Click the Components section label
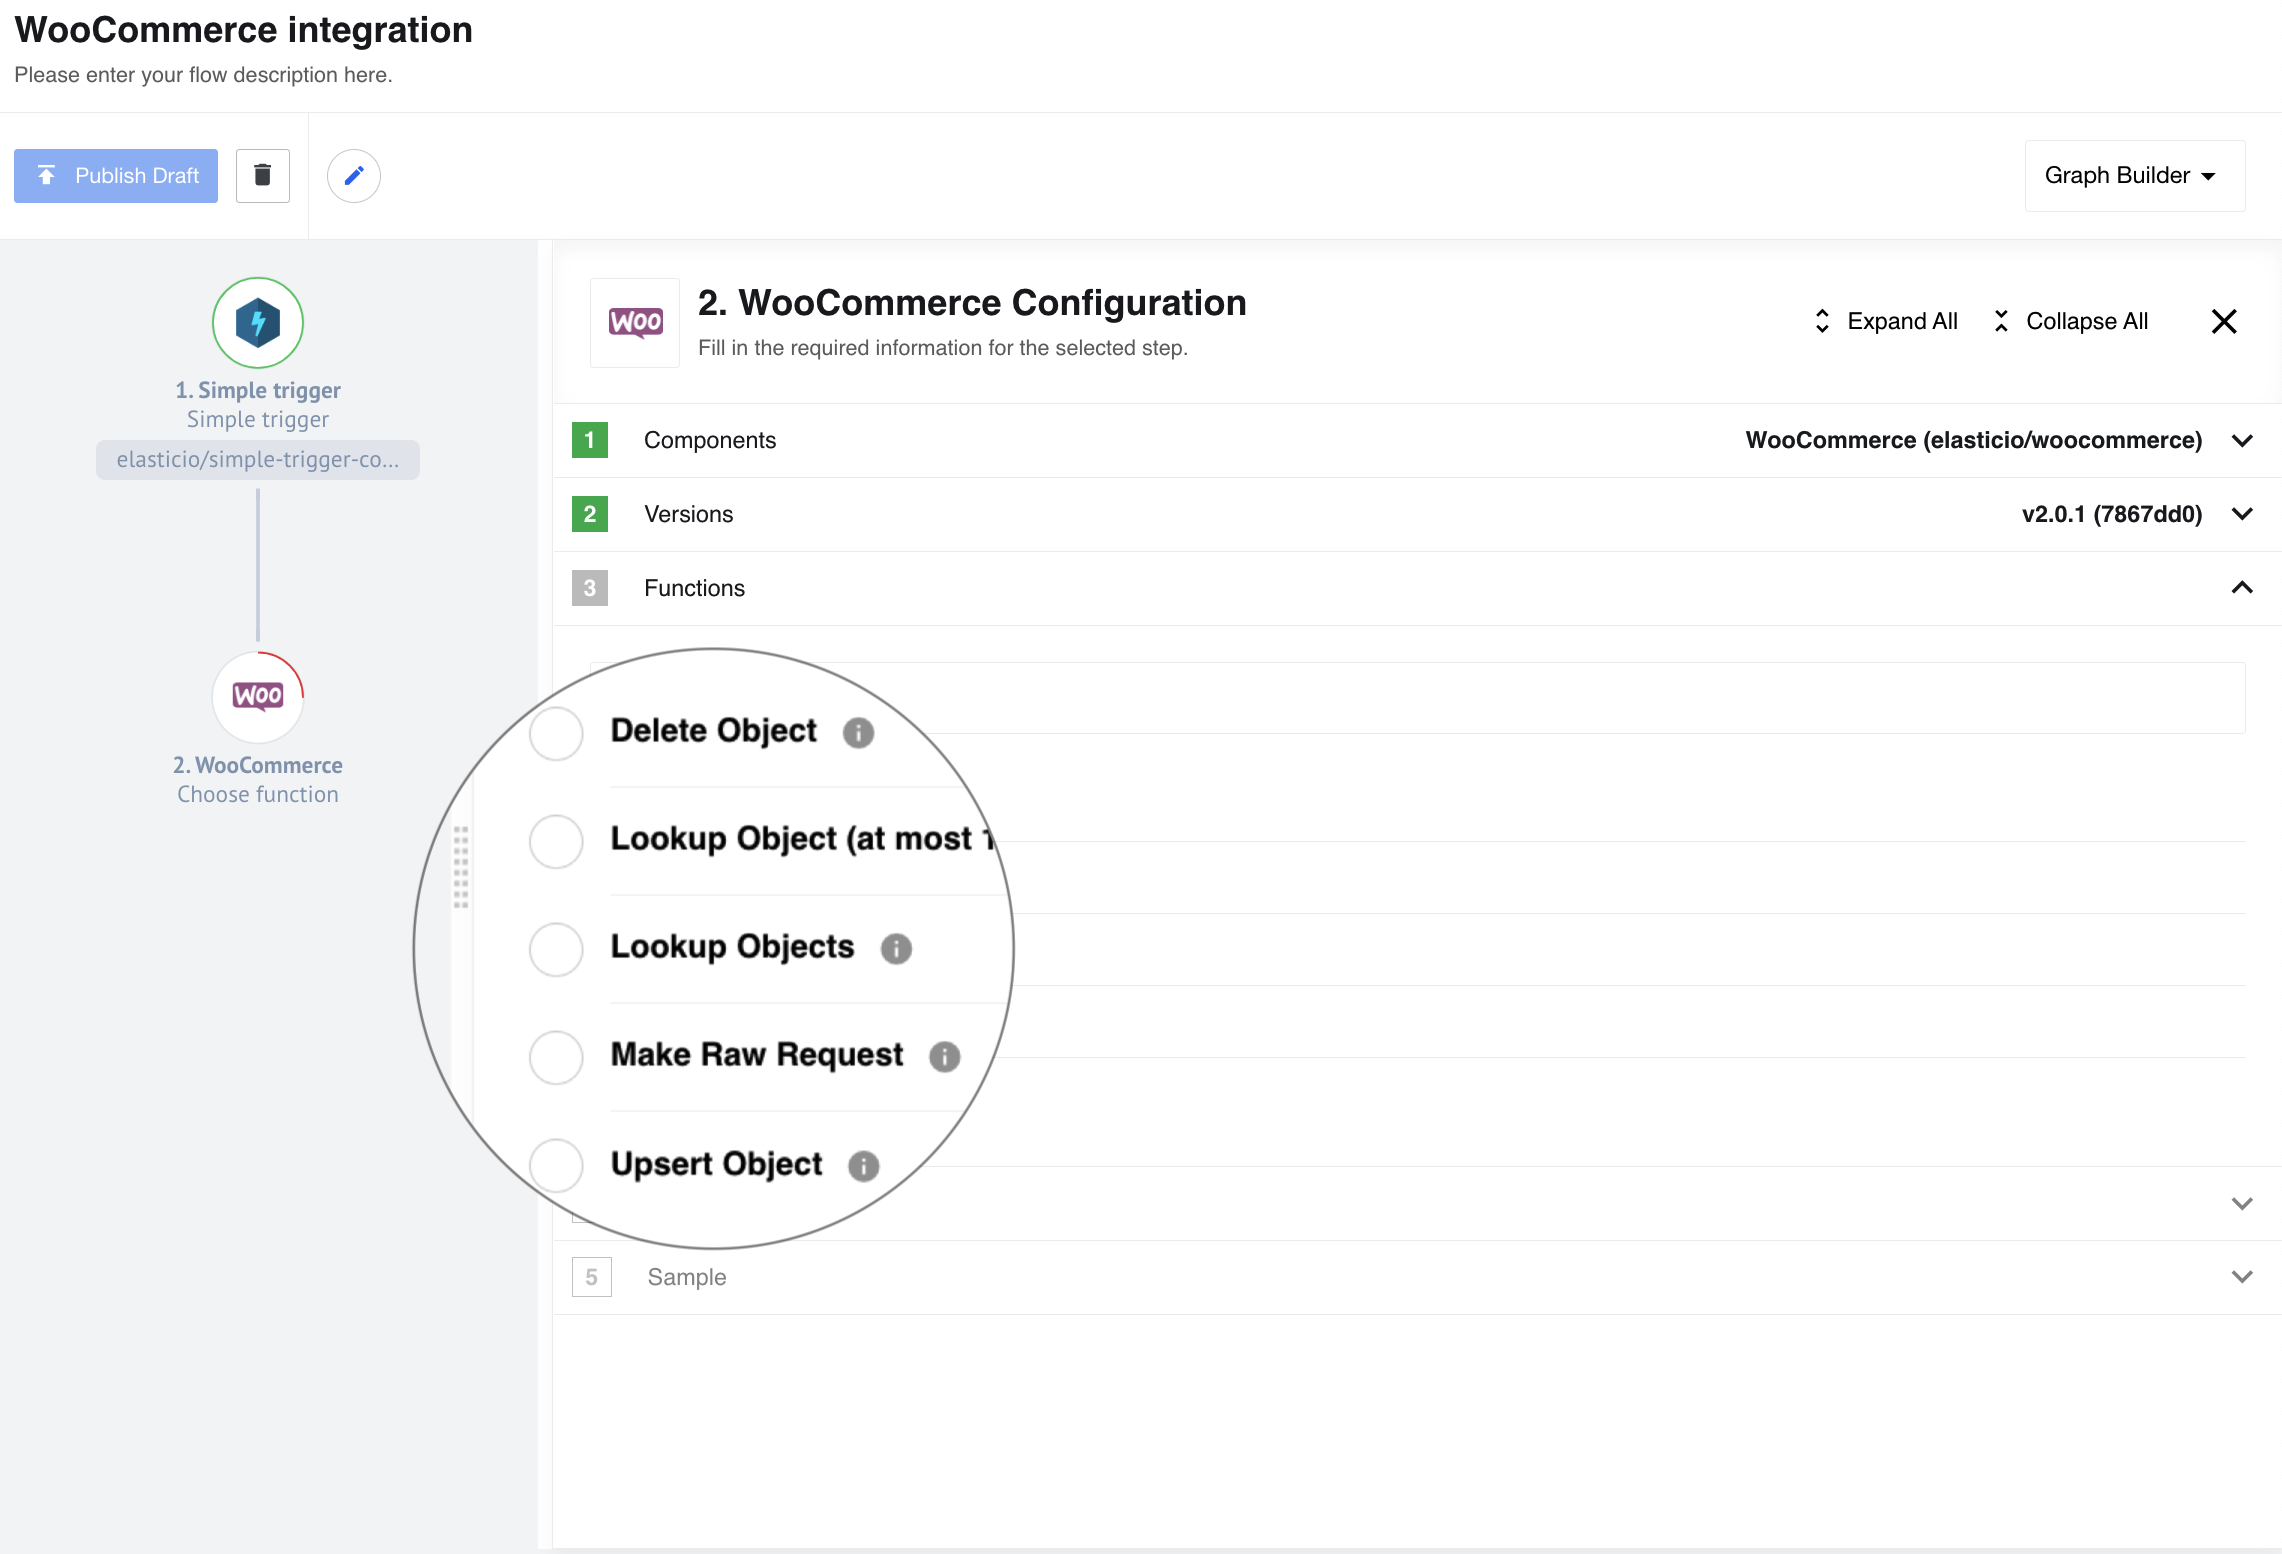 click(710, 440)
